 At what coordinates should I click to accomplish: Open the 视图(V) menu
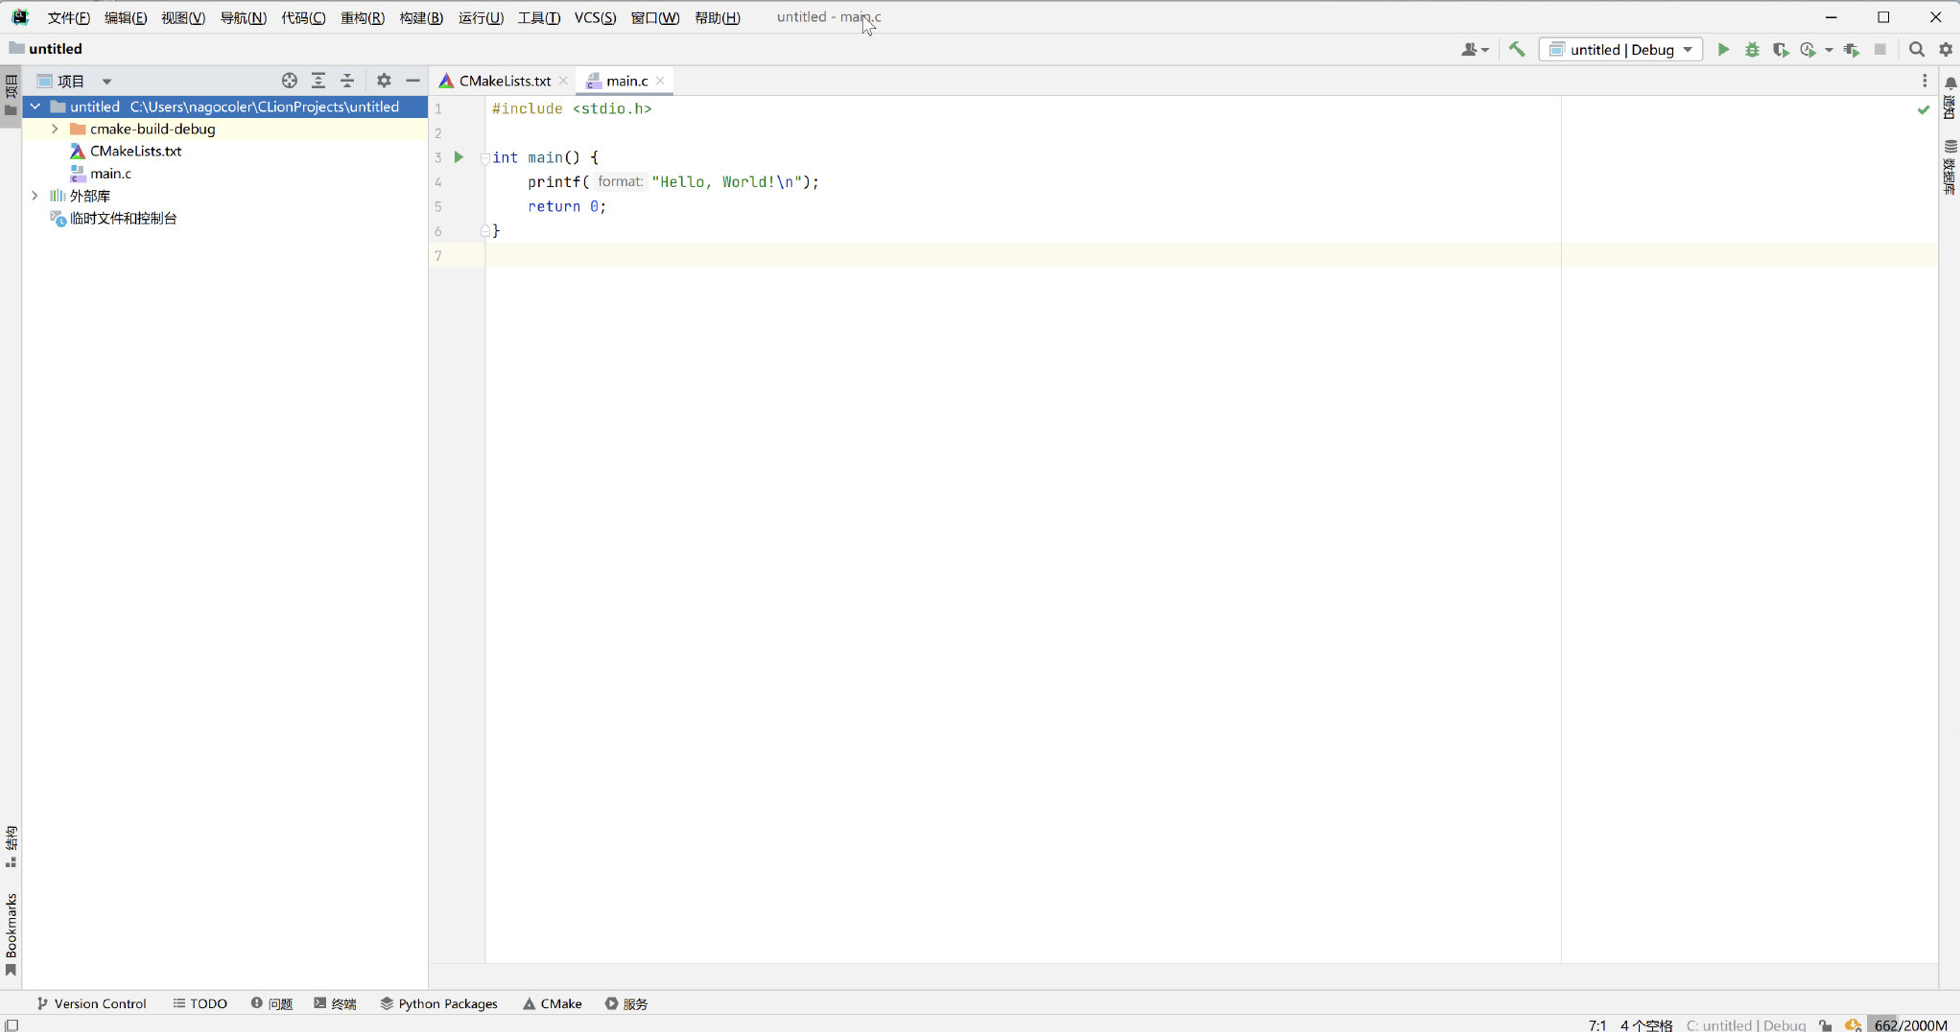(183, 18)
